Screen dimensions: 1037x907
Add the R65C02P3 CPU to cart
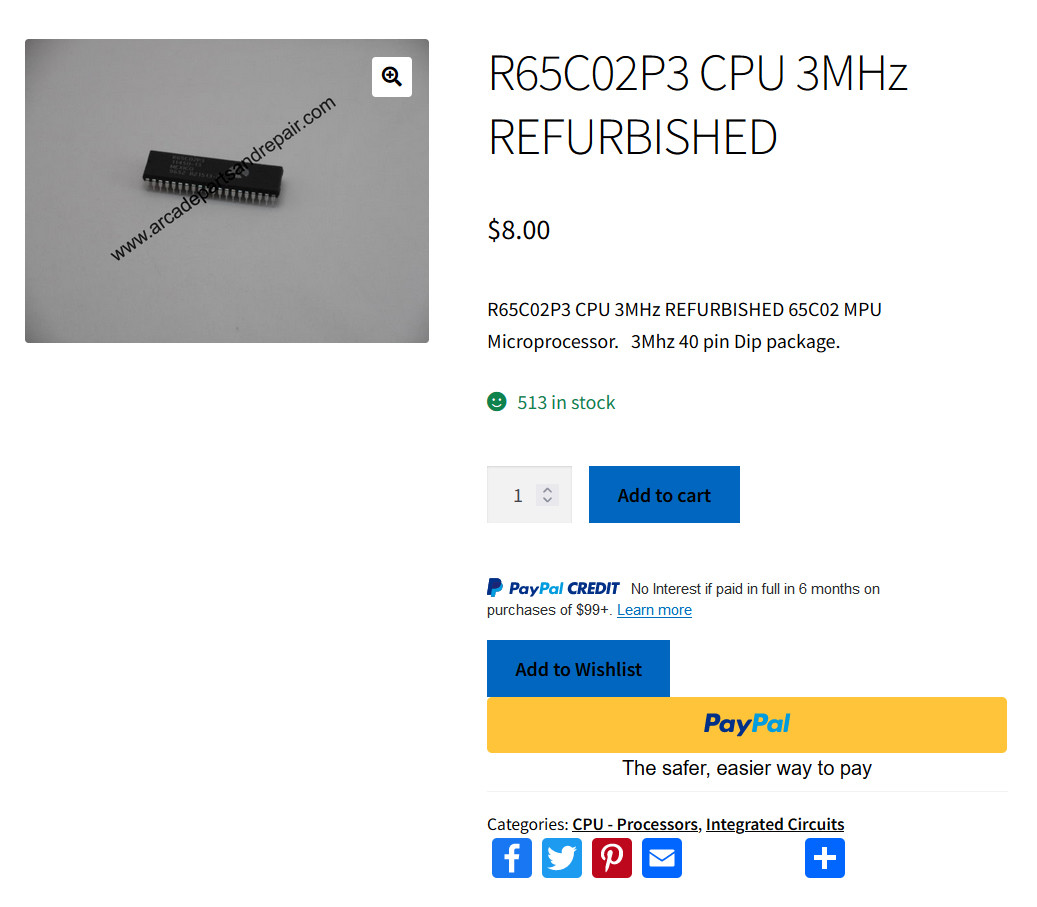click(664, 495)
